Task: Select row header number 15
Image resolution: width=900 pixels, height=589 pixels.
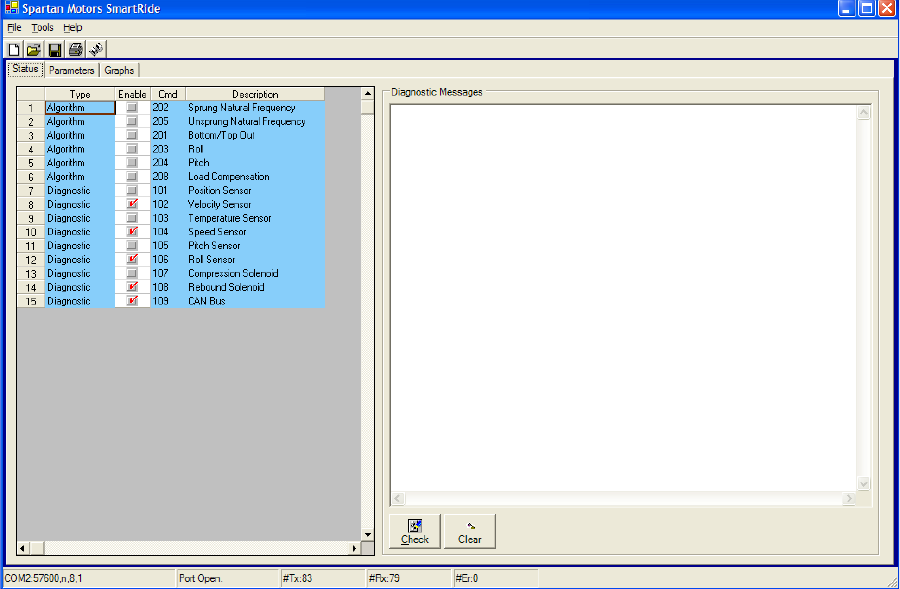Action: (31, 301)
